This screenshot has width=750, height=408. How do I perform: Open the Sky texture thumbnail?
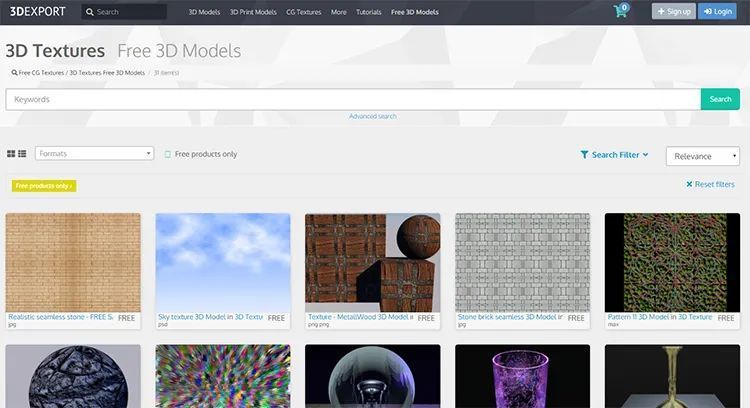point(223,263)
